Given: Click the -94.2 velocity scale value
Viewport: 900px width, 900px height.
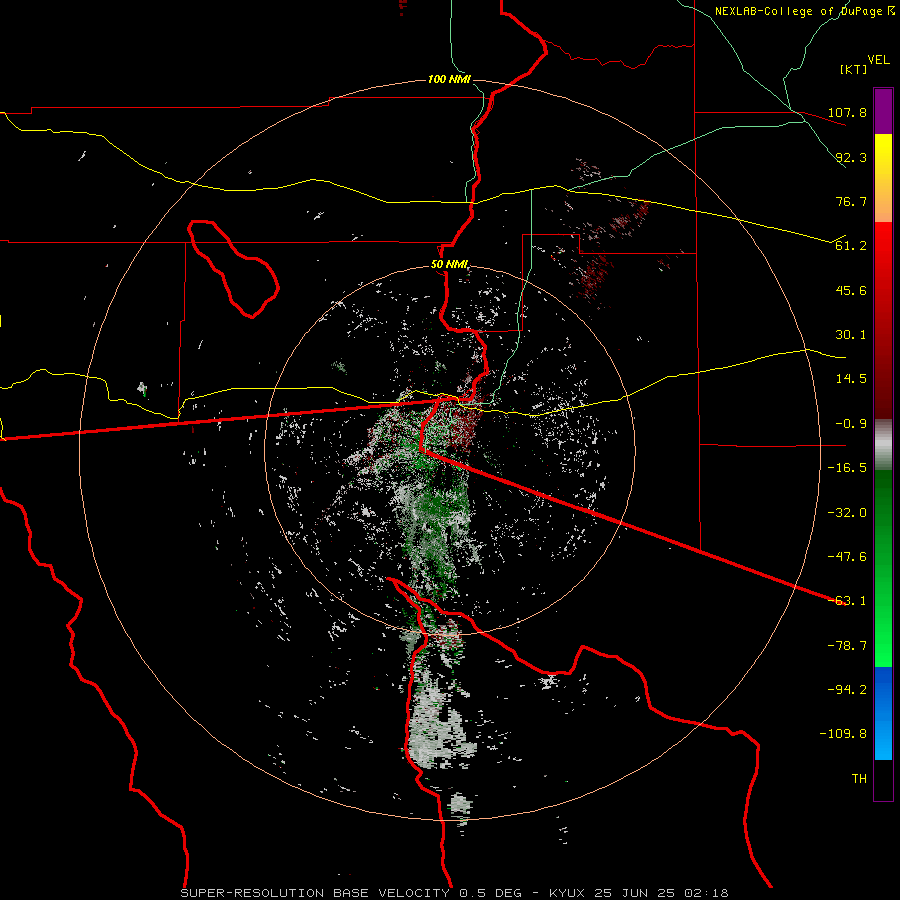Looking at the screenshot, I should point(847,690).
